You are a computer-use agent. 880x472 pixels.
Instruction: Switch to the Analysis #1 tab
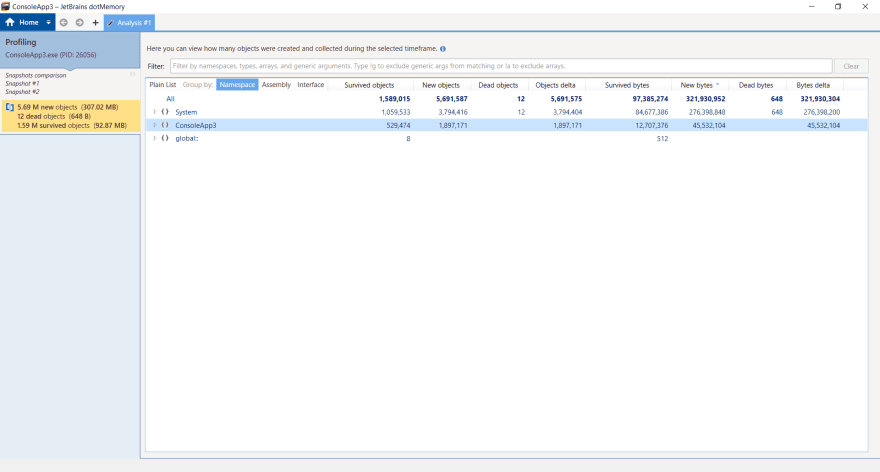click(129, 22)
